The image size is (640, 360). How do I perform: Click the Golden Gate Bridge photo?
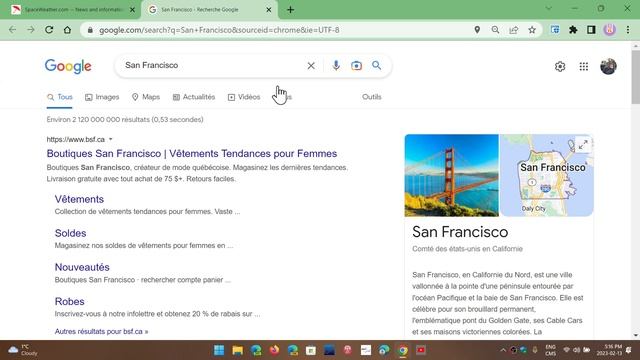click(x=451, y=175)
